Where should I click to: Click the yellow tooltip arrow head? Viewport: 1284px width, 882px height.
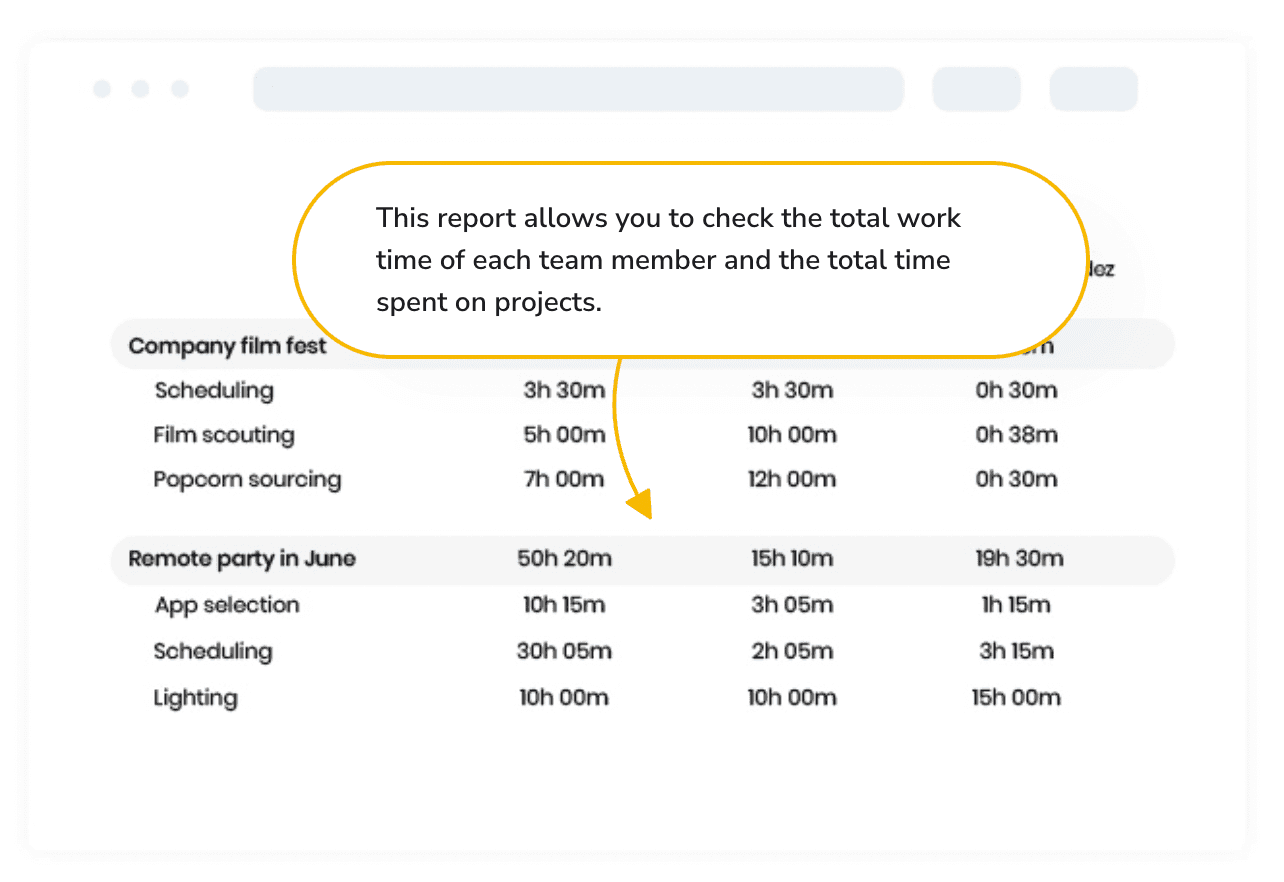638,503
